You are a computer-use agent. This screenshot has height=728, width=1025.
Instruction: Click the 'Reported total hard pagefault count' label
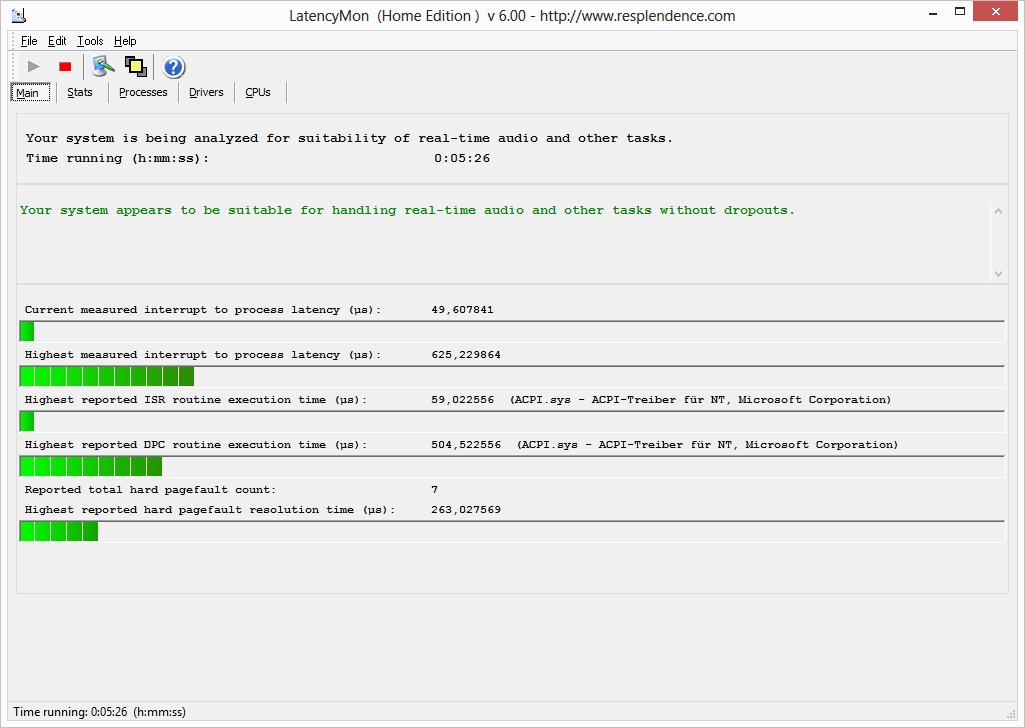tap(150, 489)
